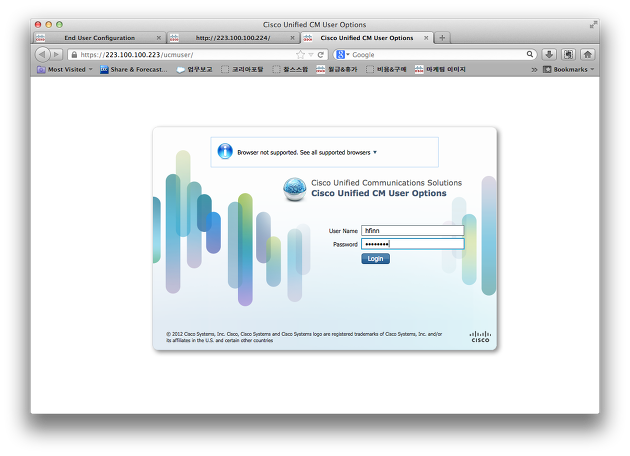Open the bookmark right of 업무보고
This screenshot has width=630, height=456.
click(x=242, y=70)
